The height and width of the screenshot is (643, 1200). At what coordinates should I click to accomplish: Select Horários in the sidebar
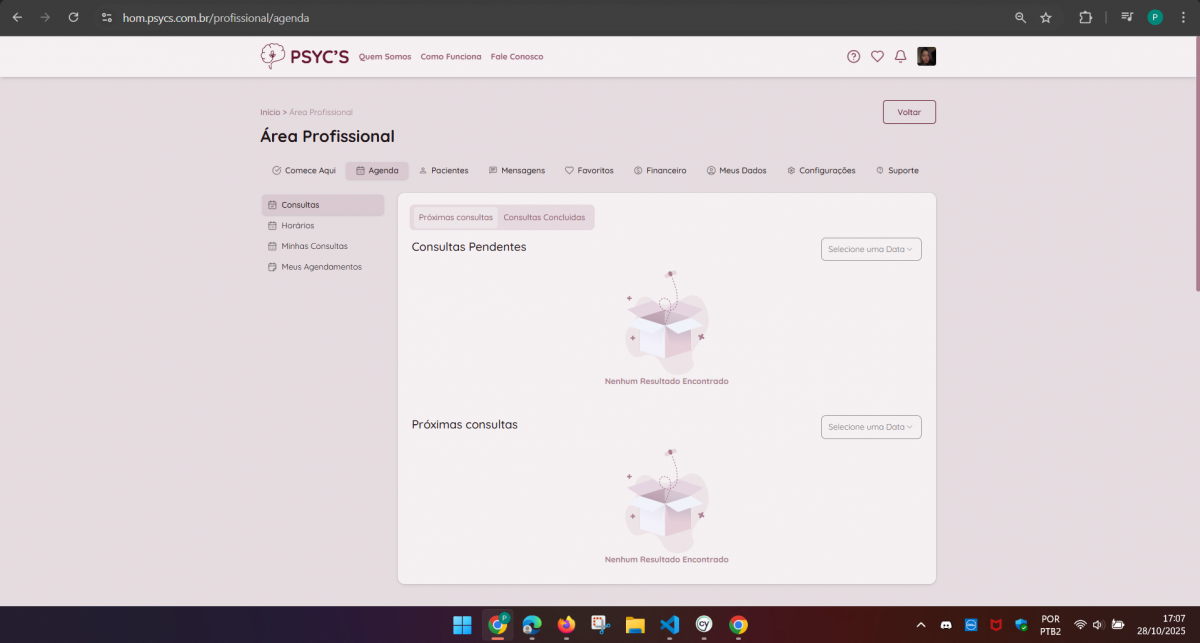tap(297, 226)
